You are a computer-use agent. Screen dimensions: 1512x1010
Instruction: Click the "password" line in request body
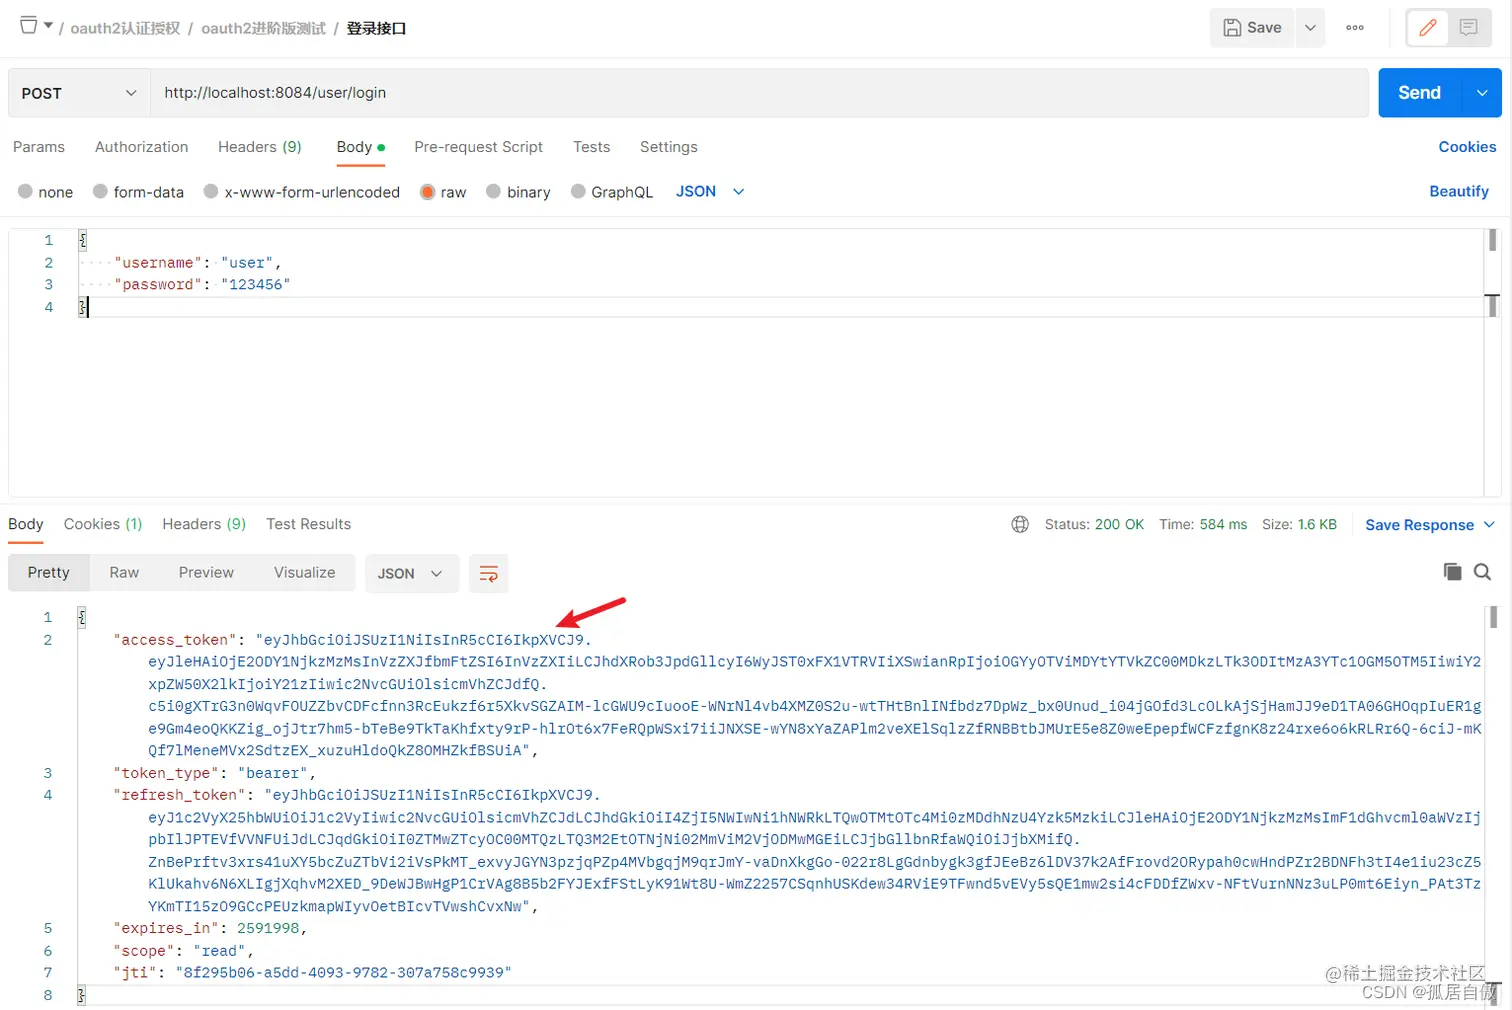point(201,285)
